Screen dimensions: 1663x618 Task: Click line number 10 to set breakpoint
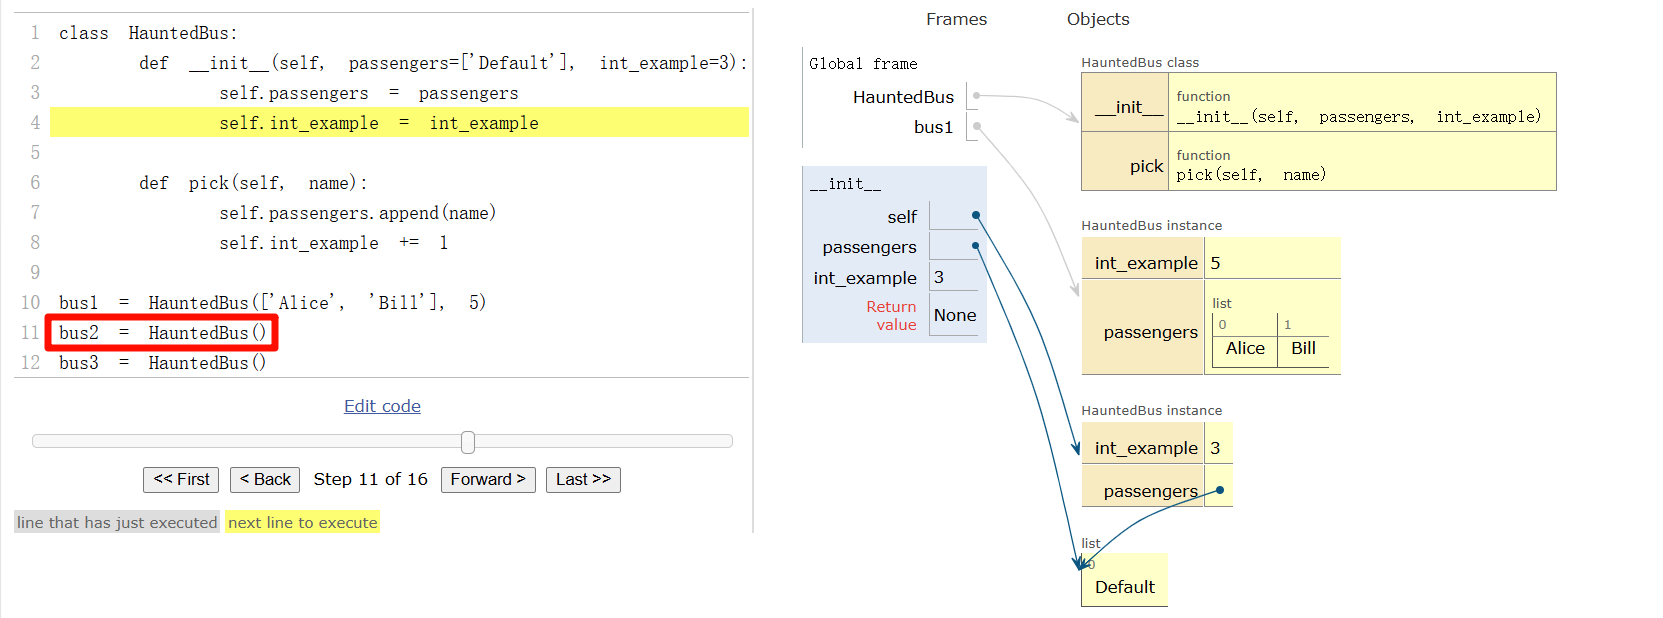31,303
